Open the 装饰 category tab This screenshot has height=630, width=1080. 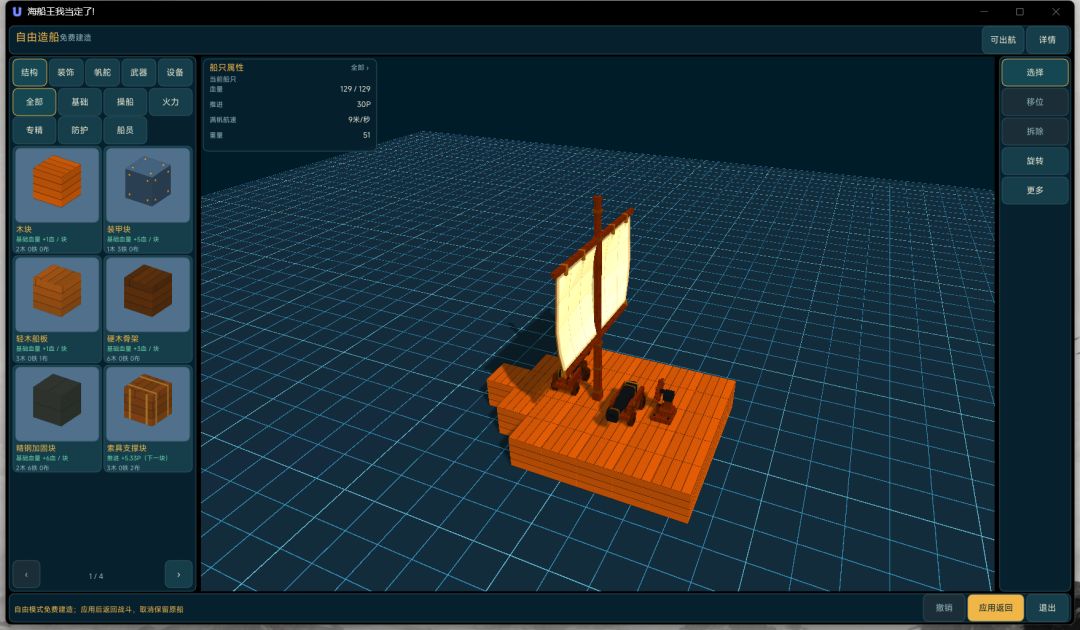point(66,72)
